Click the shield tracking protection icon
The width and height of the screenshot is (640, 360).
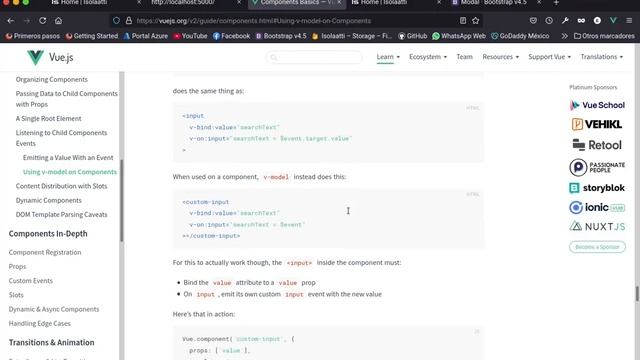point(116,20)
